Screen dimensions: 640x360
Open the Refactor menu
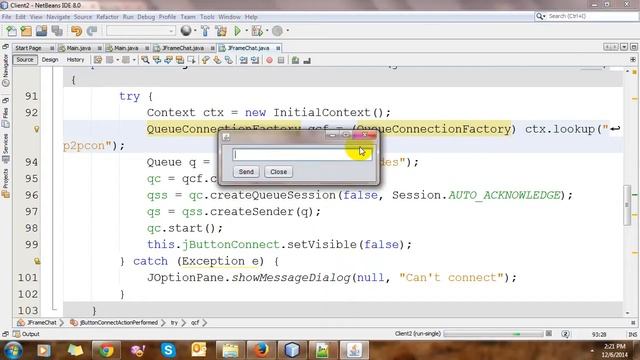107,17
